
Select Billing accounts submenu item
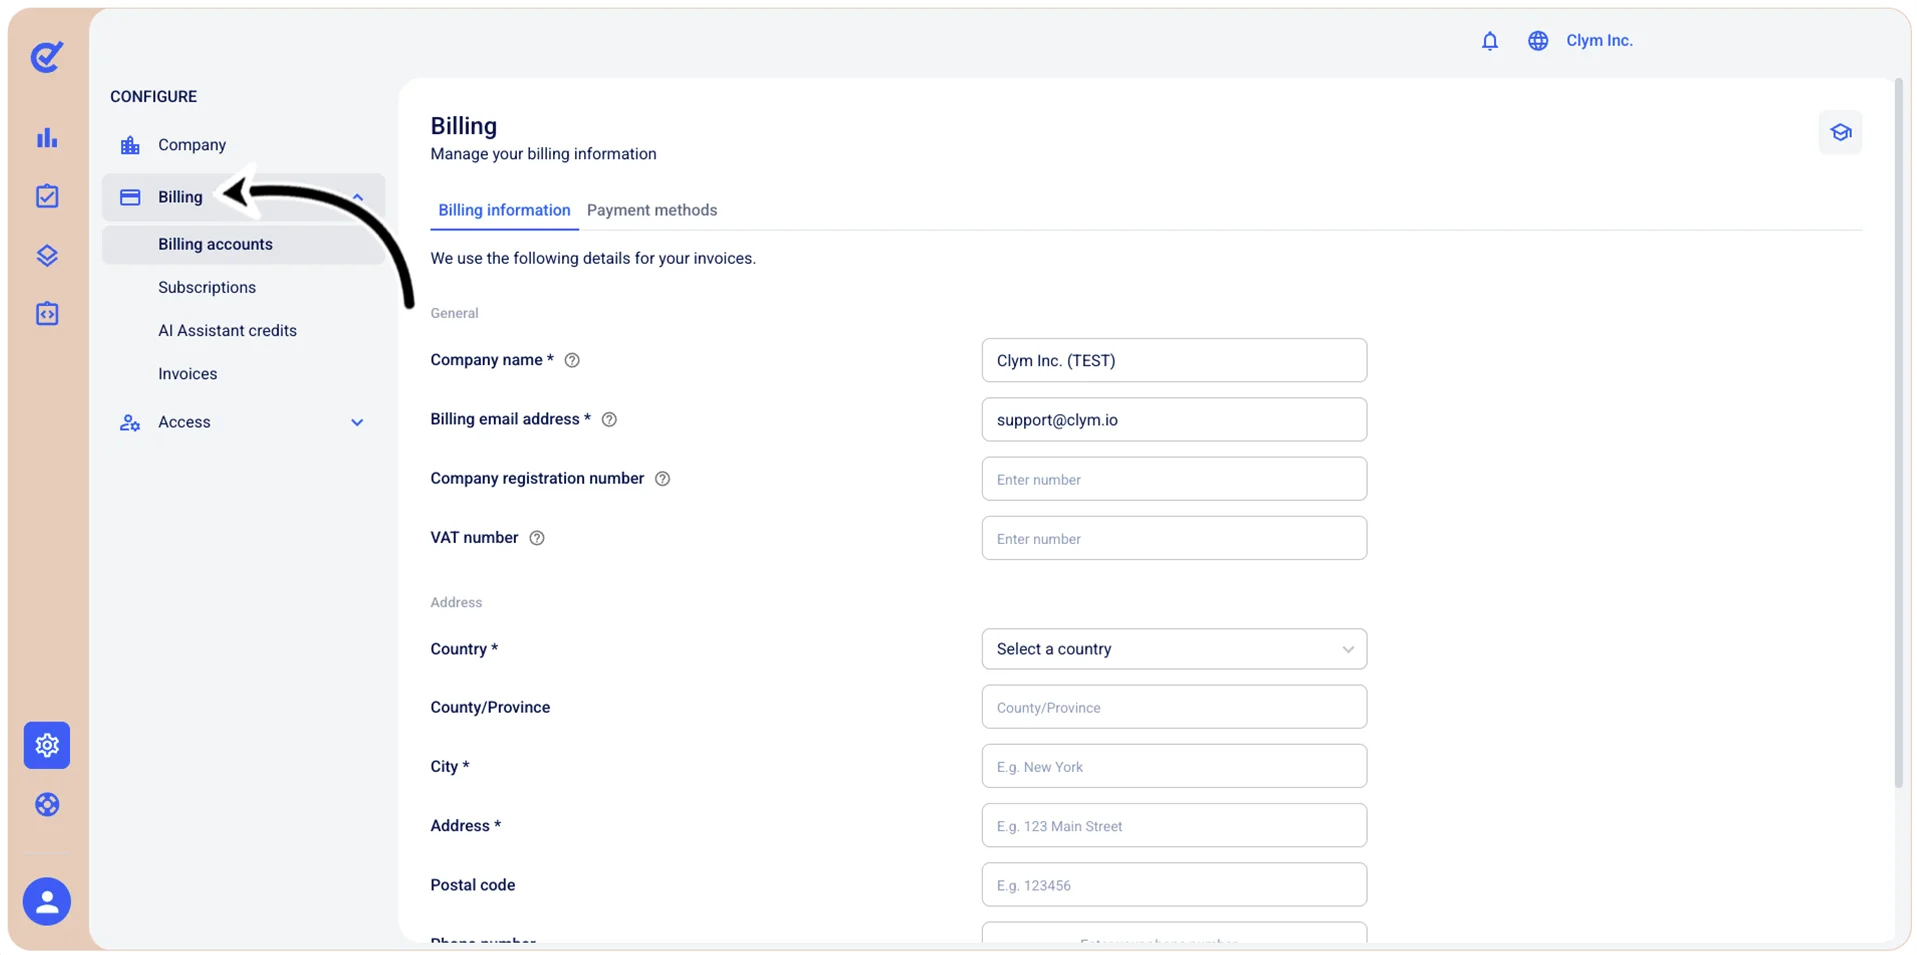coord(243,244)
